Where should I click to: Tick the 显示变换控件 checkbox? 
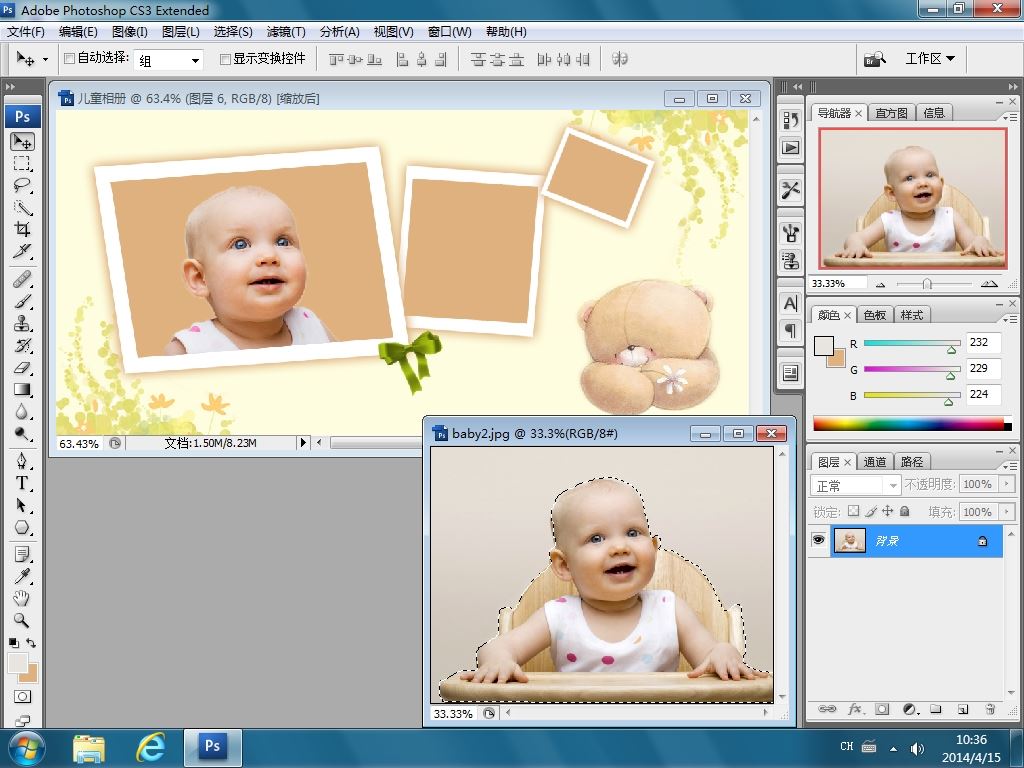(225, 59)
